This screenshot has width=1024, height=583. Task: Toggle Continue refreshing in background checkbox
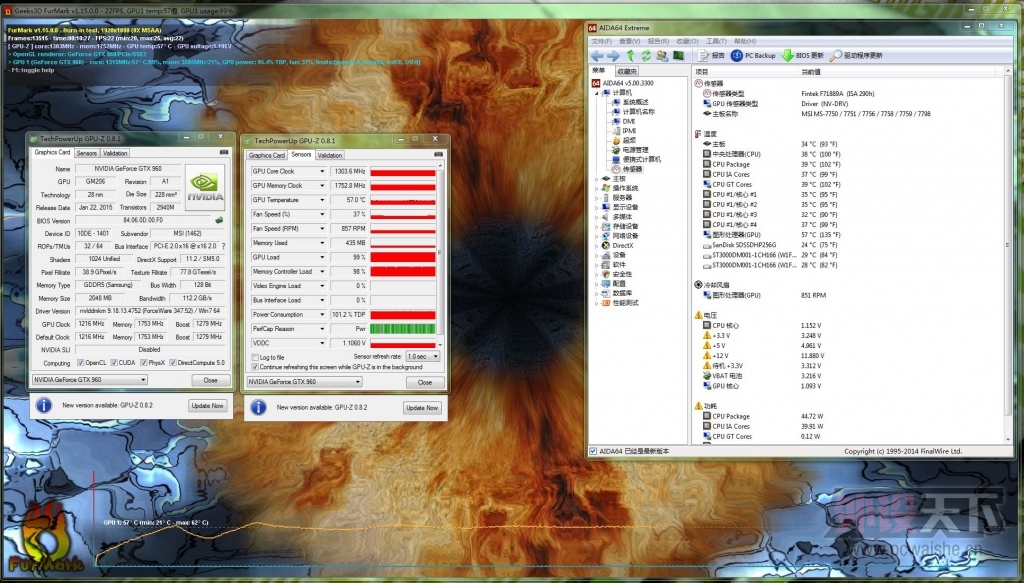(x=255, y=367)
